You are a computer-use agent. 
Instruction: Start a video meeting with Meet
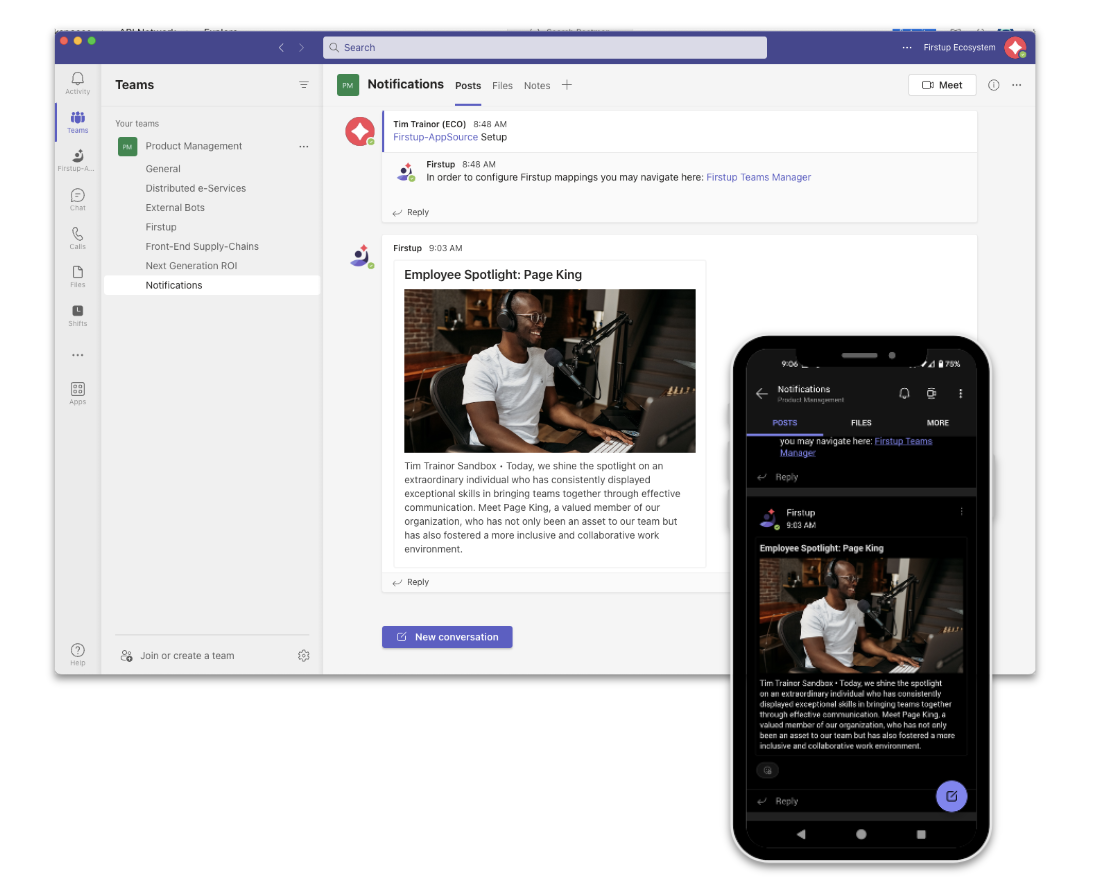coord(942,85)
